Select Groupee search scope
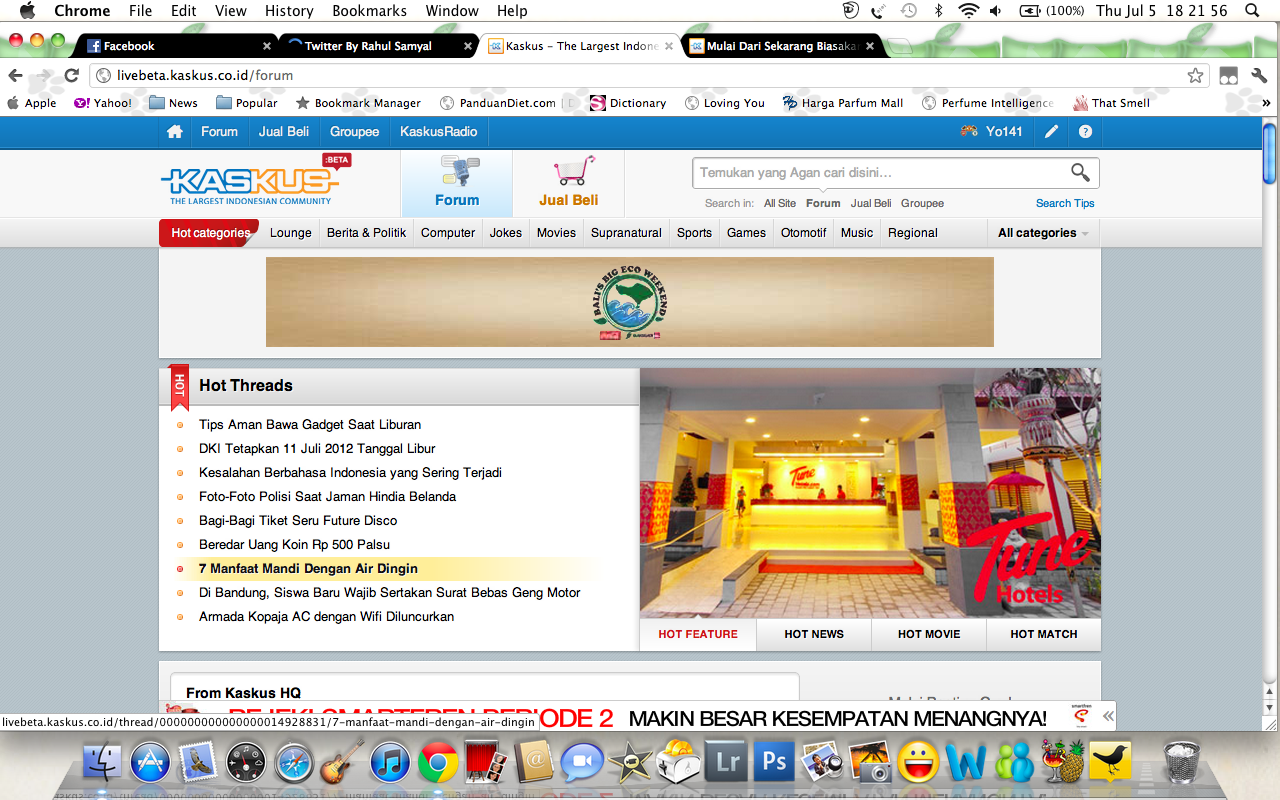1280x800 pixels. [x=922, y=203]
